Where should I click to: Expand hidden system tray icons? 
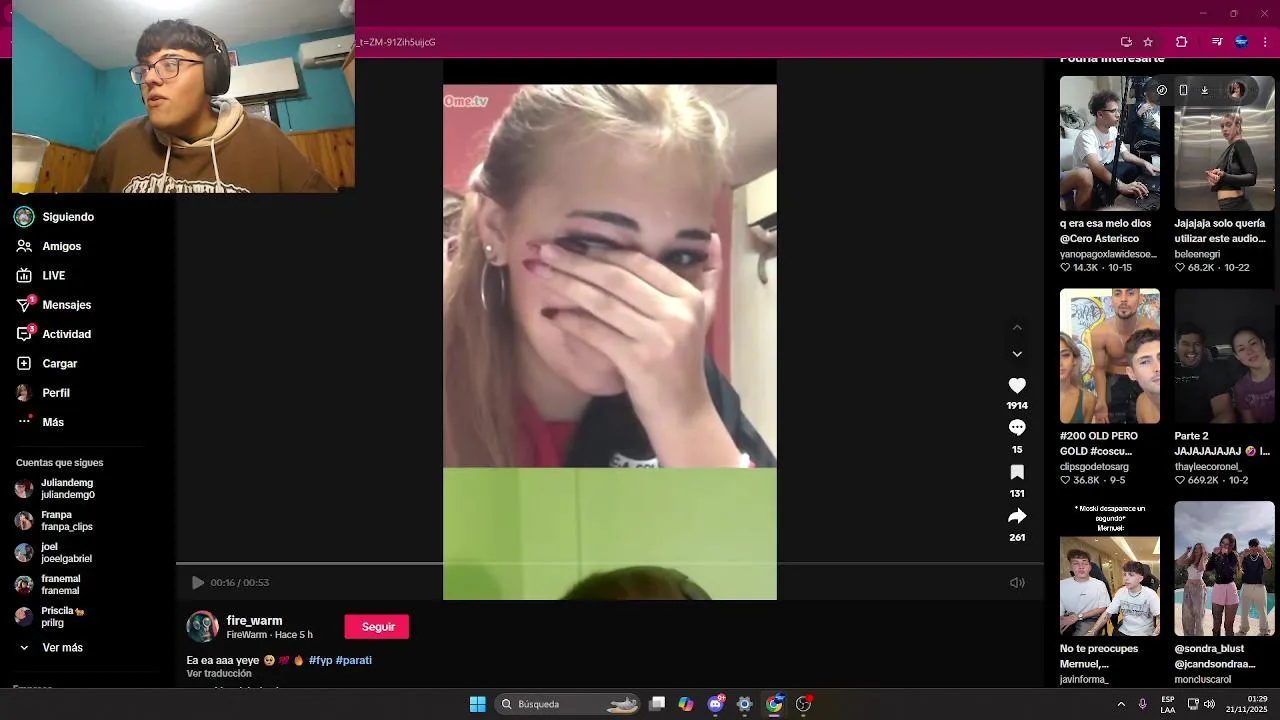coord(1120,704)
